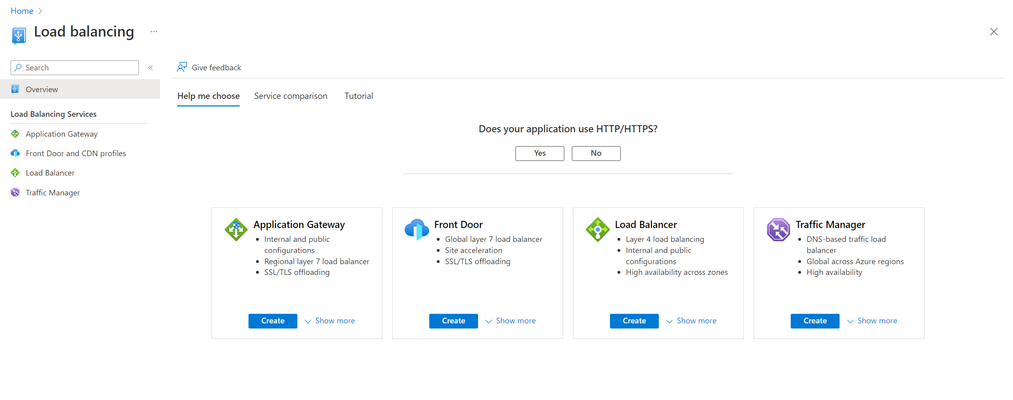Click 'Load Balancing Services' section heading

tap(54, 114)
